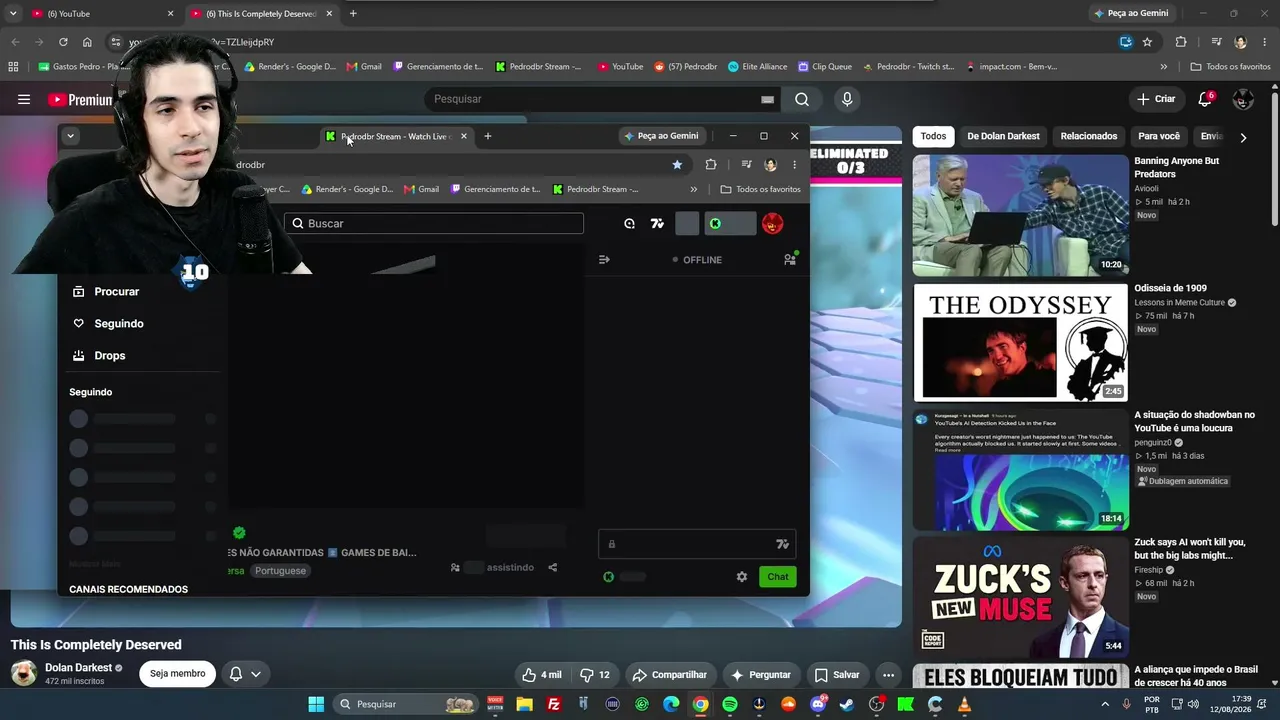The height and width of the screenshot is (720, 1280).
Task: Open Discord from the taskbar
Action: coord(818,704)
